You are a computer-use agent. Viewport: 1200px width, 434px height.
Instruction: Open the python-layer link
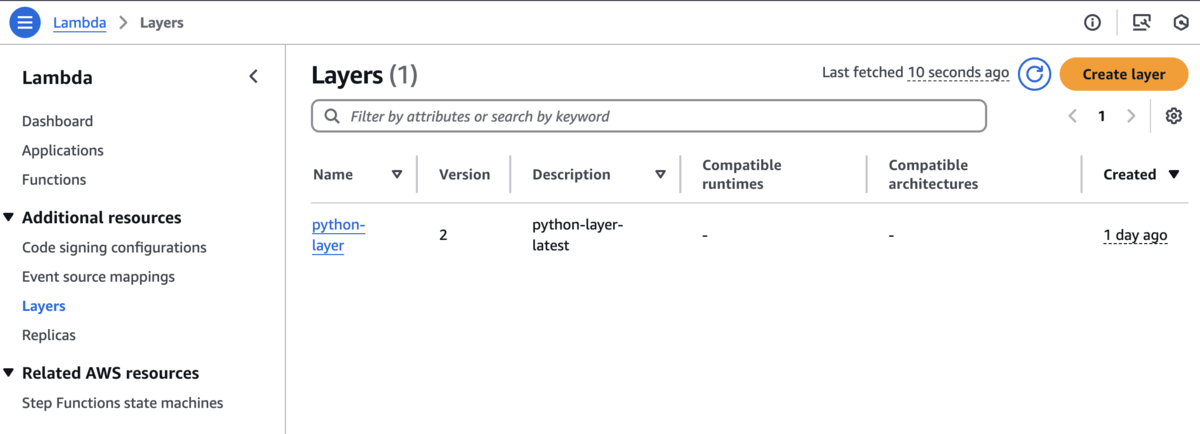point(338,235)
